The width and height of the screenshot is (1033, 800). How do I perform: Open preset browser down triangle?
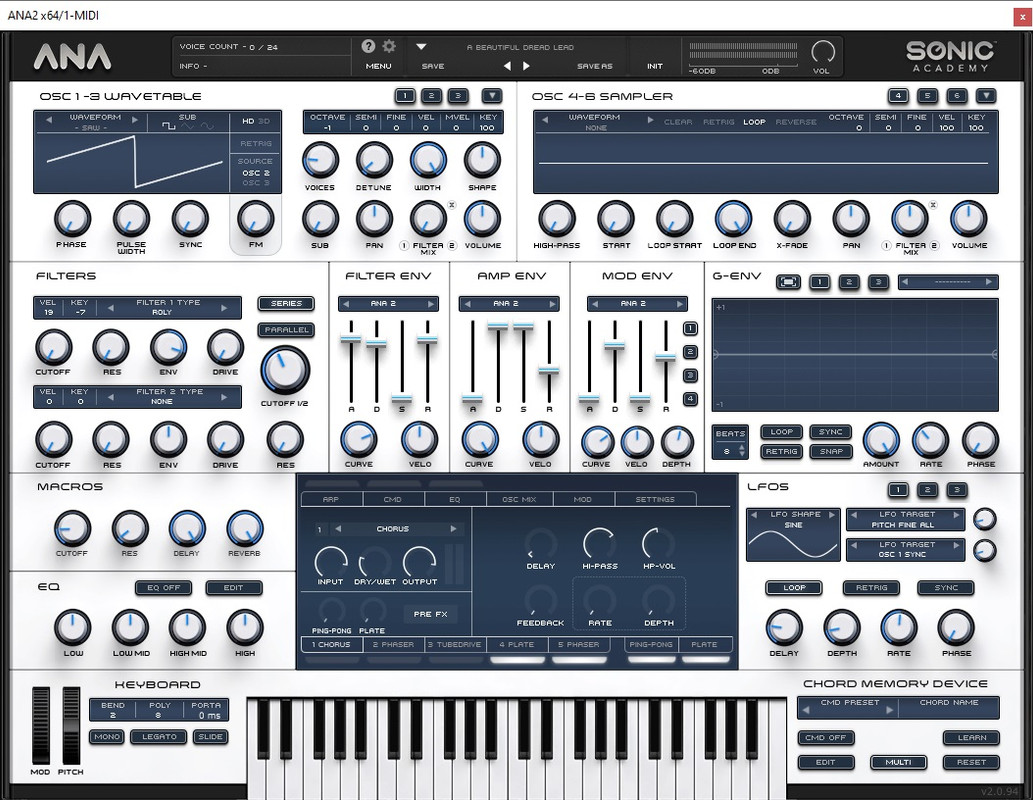[421, 47]
